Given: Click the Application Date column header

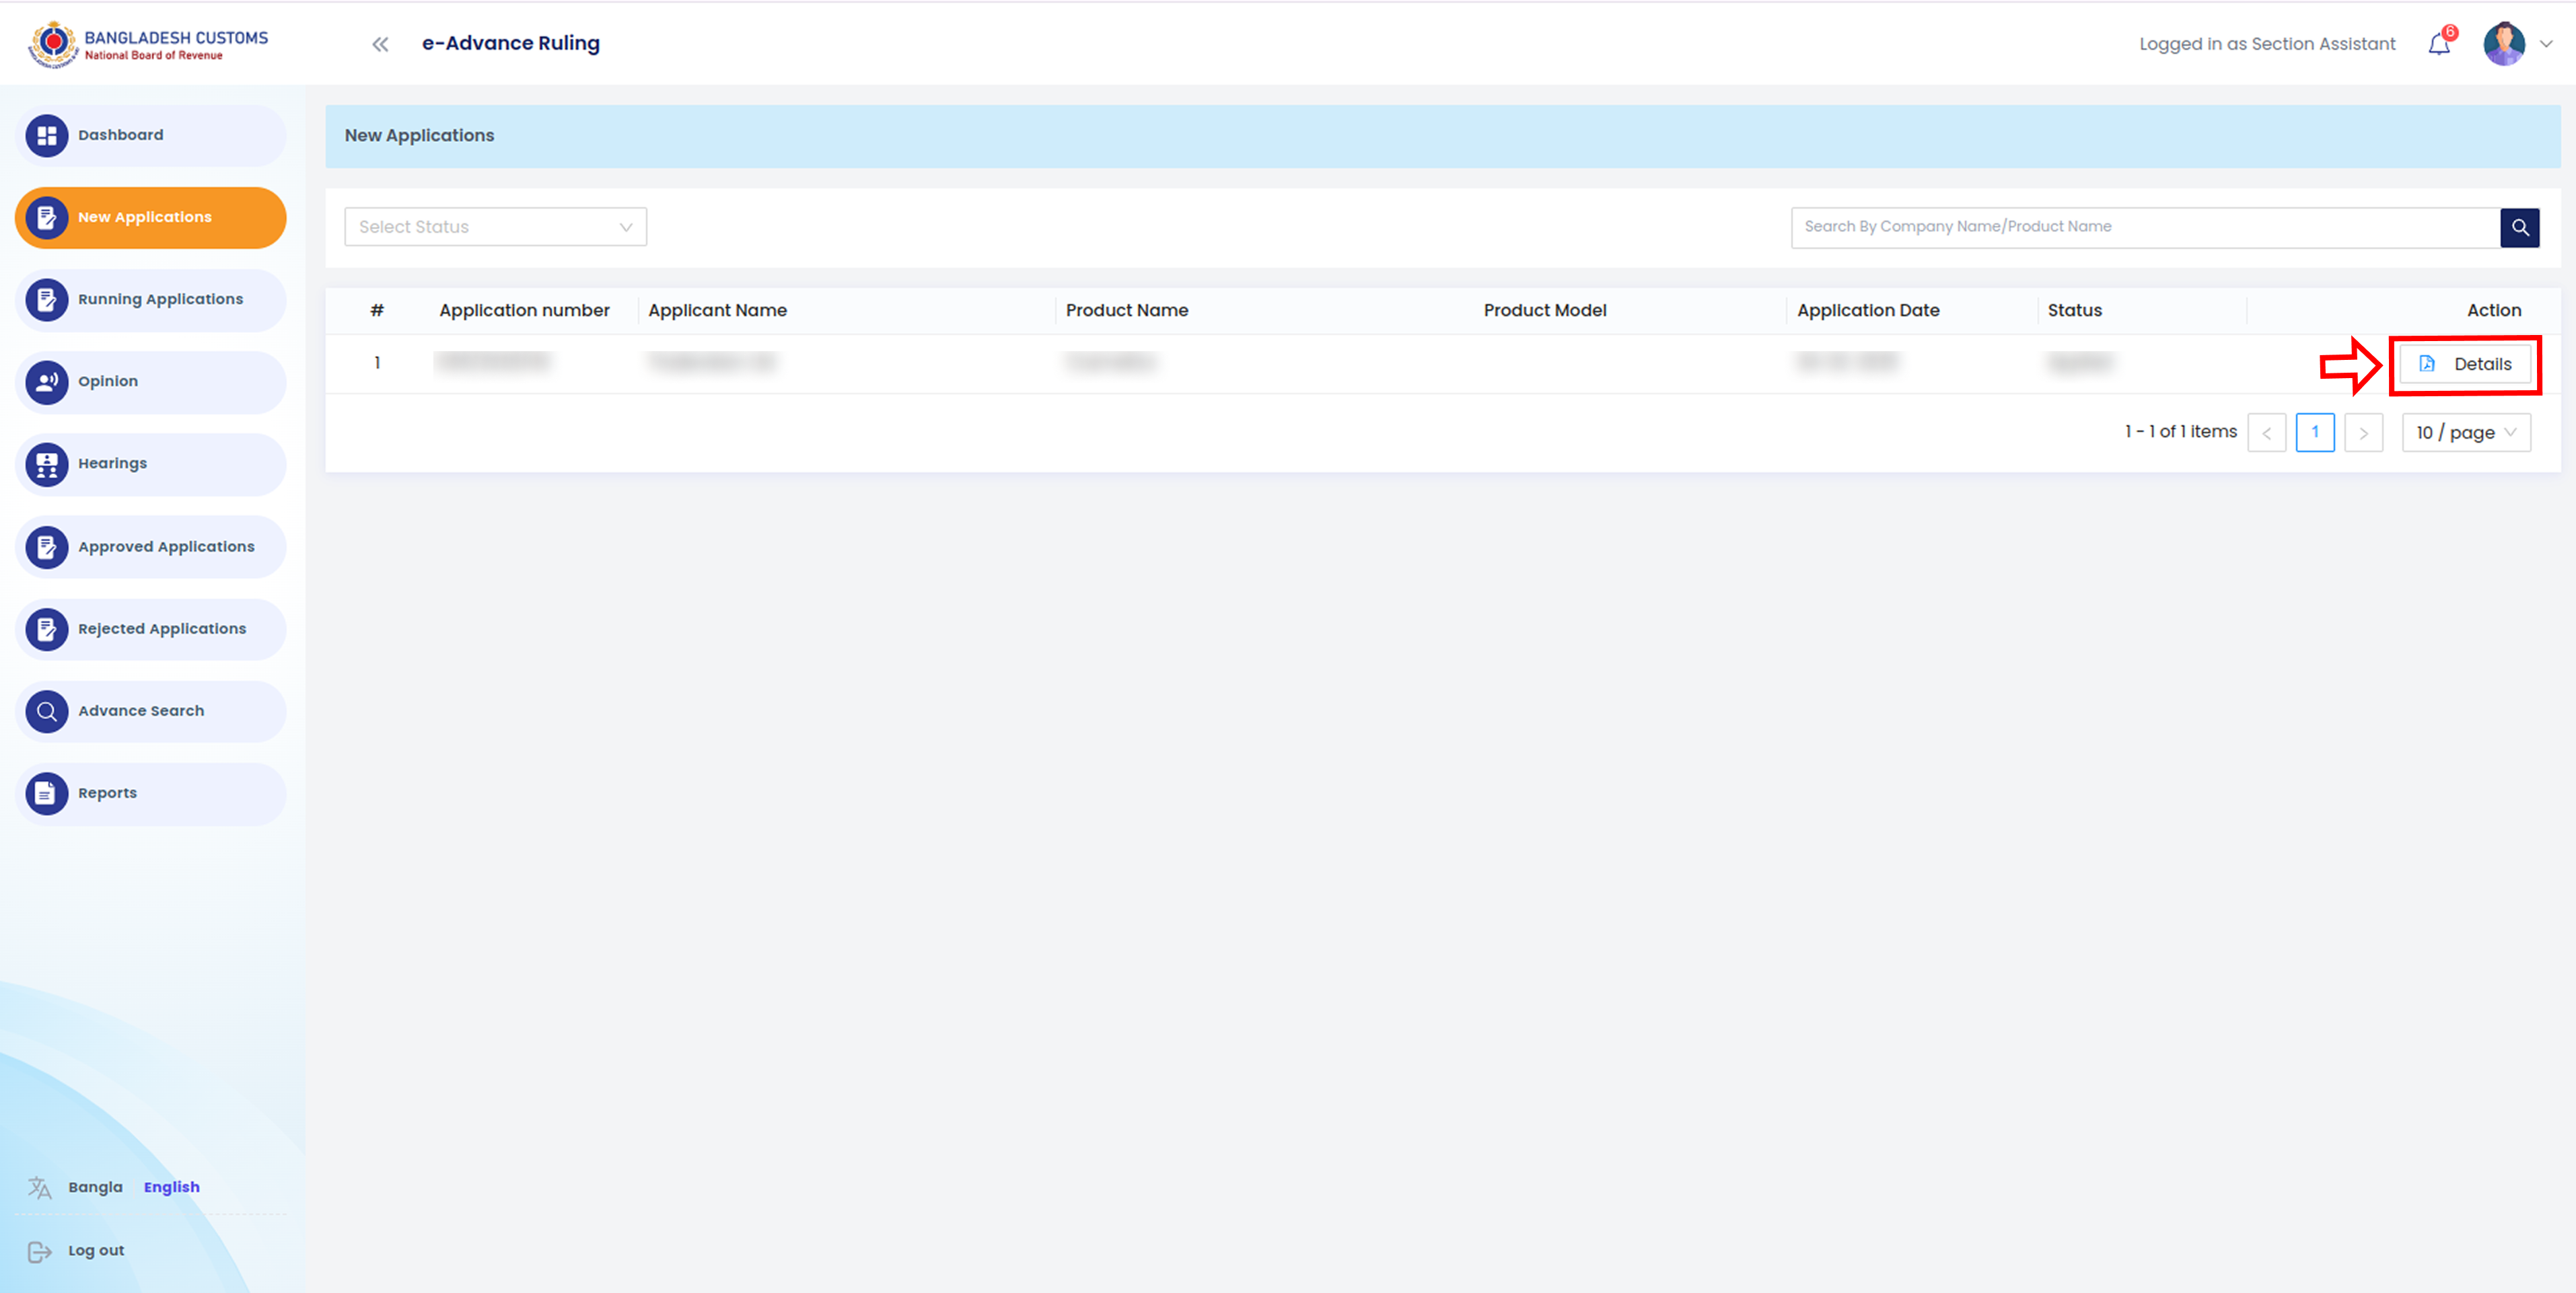Looking at the screenshot, I should (1868, 311).
